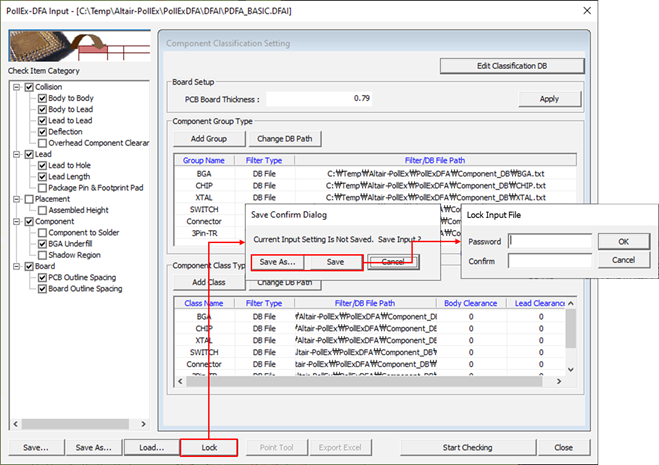Image resolution: width=659 pixels, height=465 pixels.
Task: Collapse the Board category node
Action: click(17, 267)
